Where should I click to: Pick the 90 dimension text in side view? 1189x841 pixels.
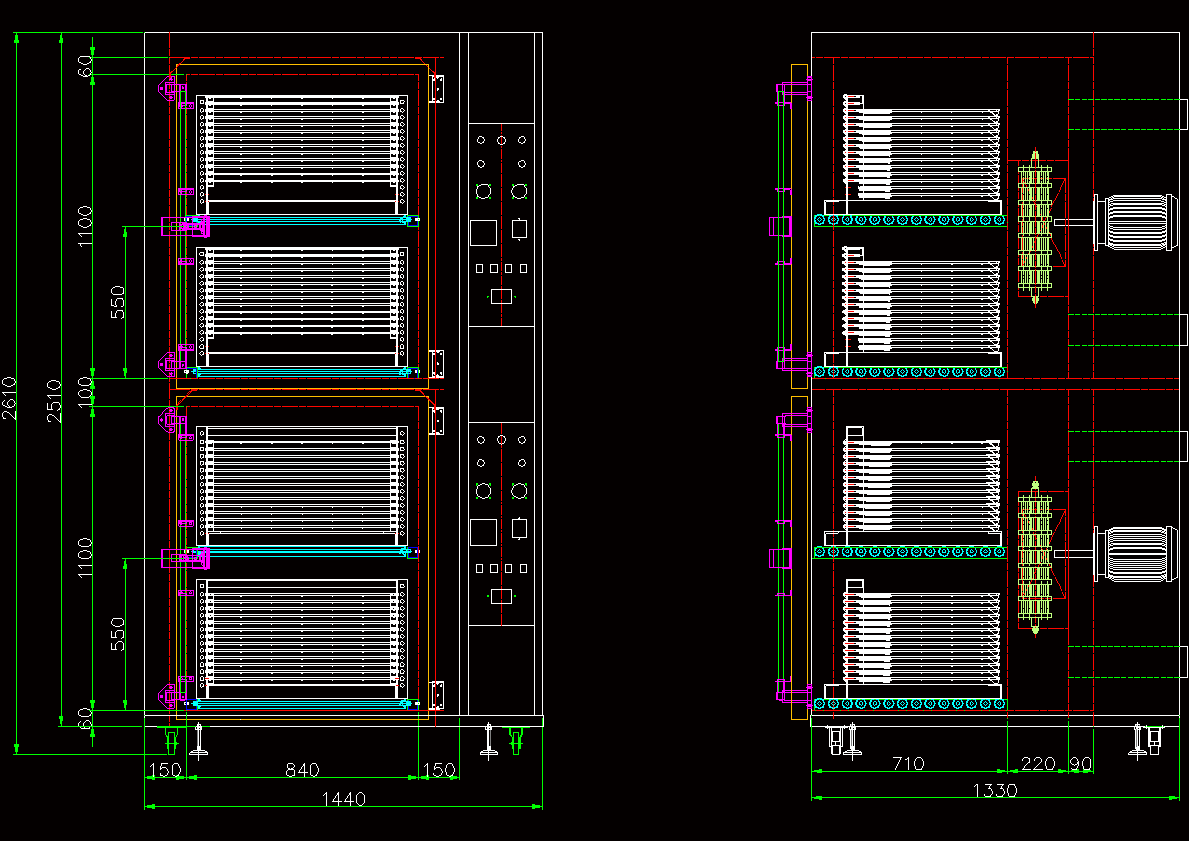click(1081, 764)
